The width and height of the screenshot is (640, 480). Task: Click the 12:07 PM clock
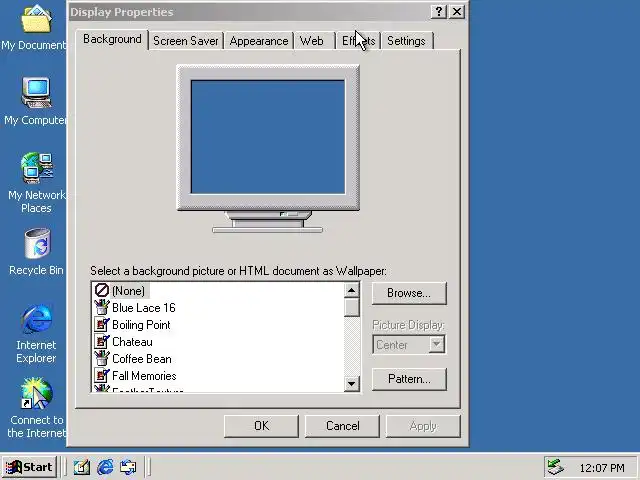coord(602,468)
